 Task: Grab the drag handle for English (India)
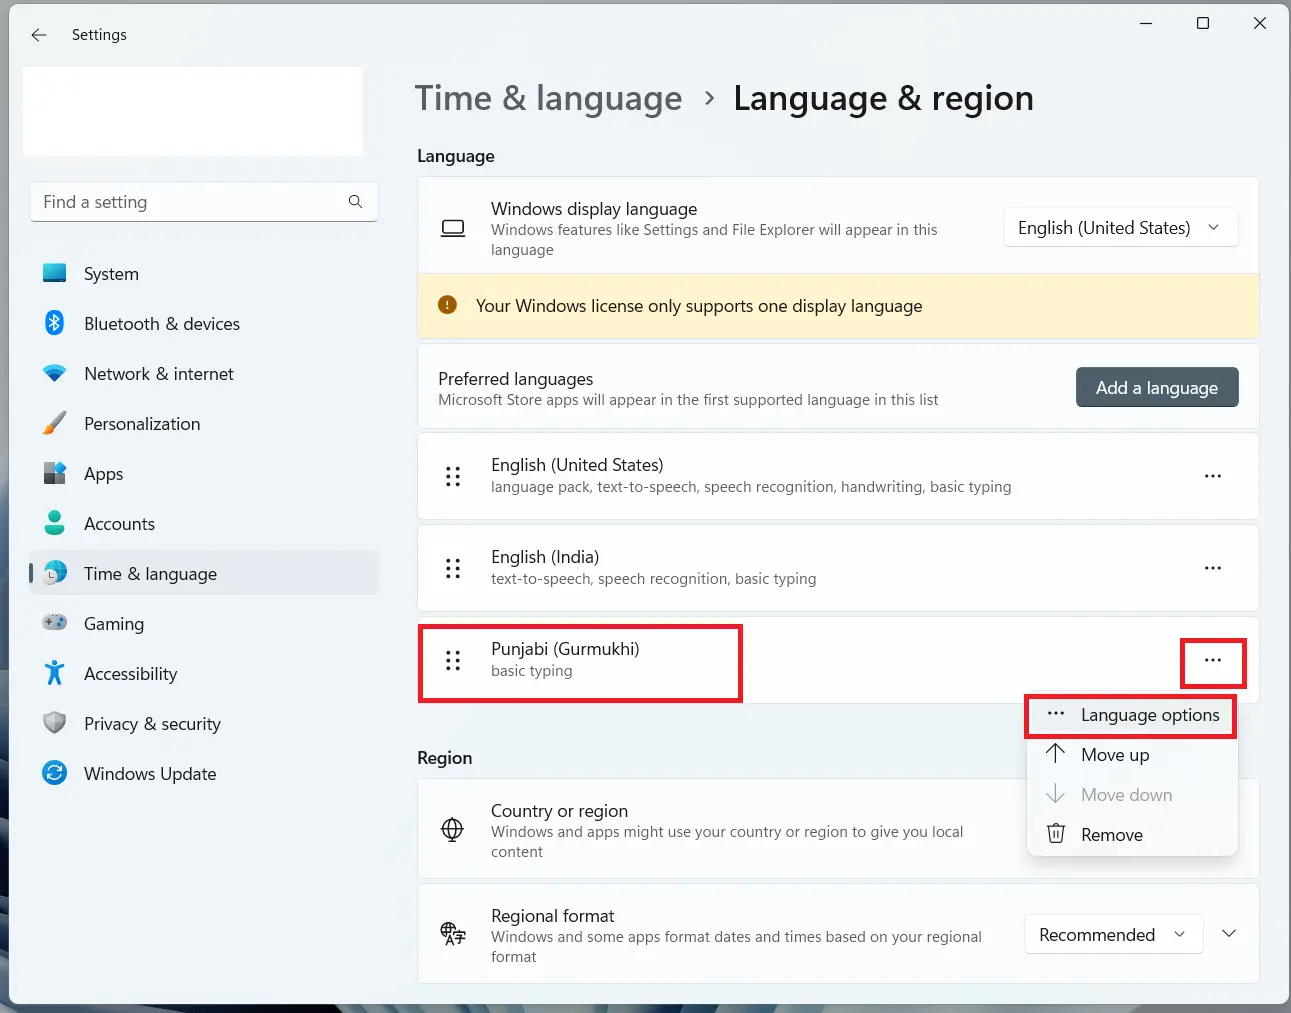453,568
